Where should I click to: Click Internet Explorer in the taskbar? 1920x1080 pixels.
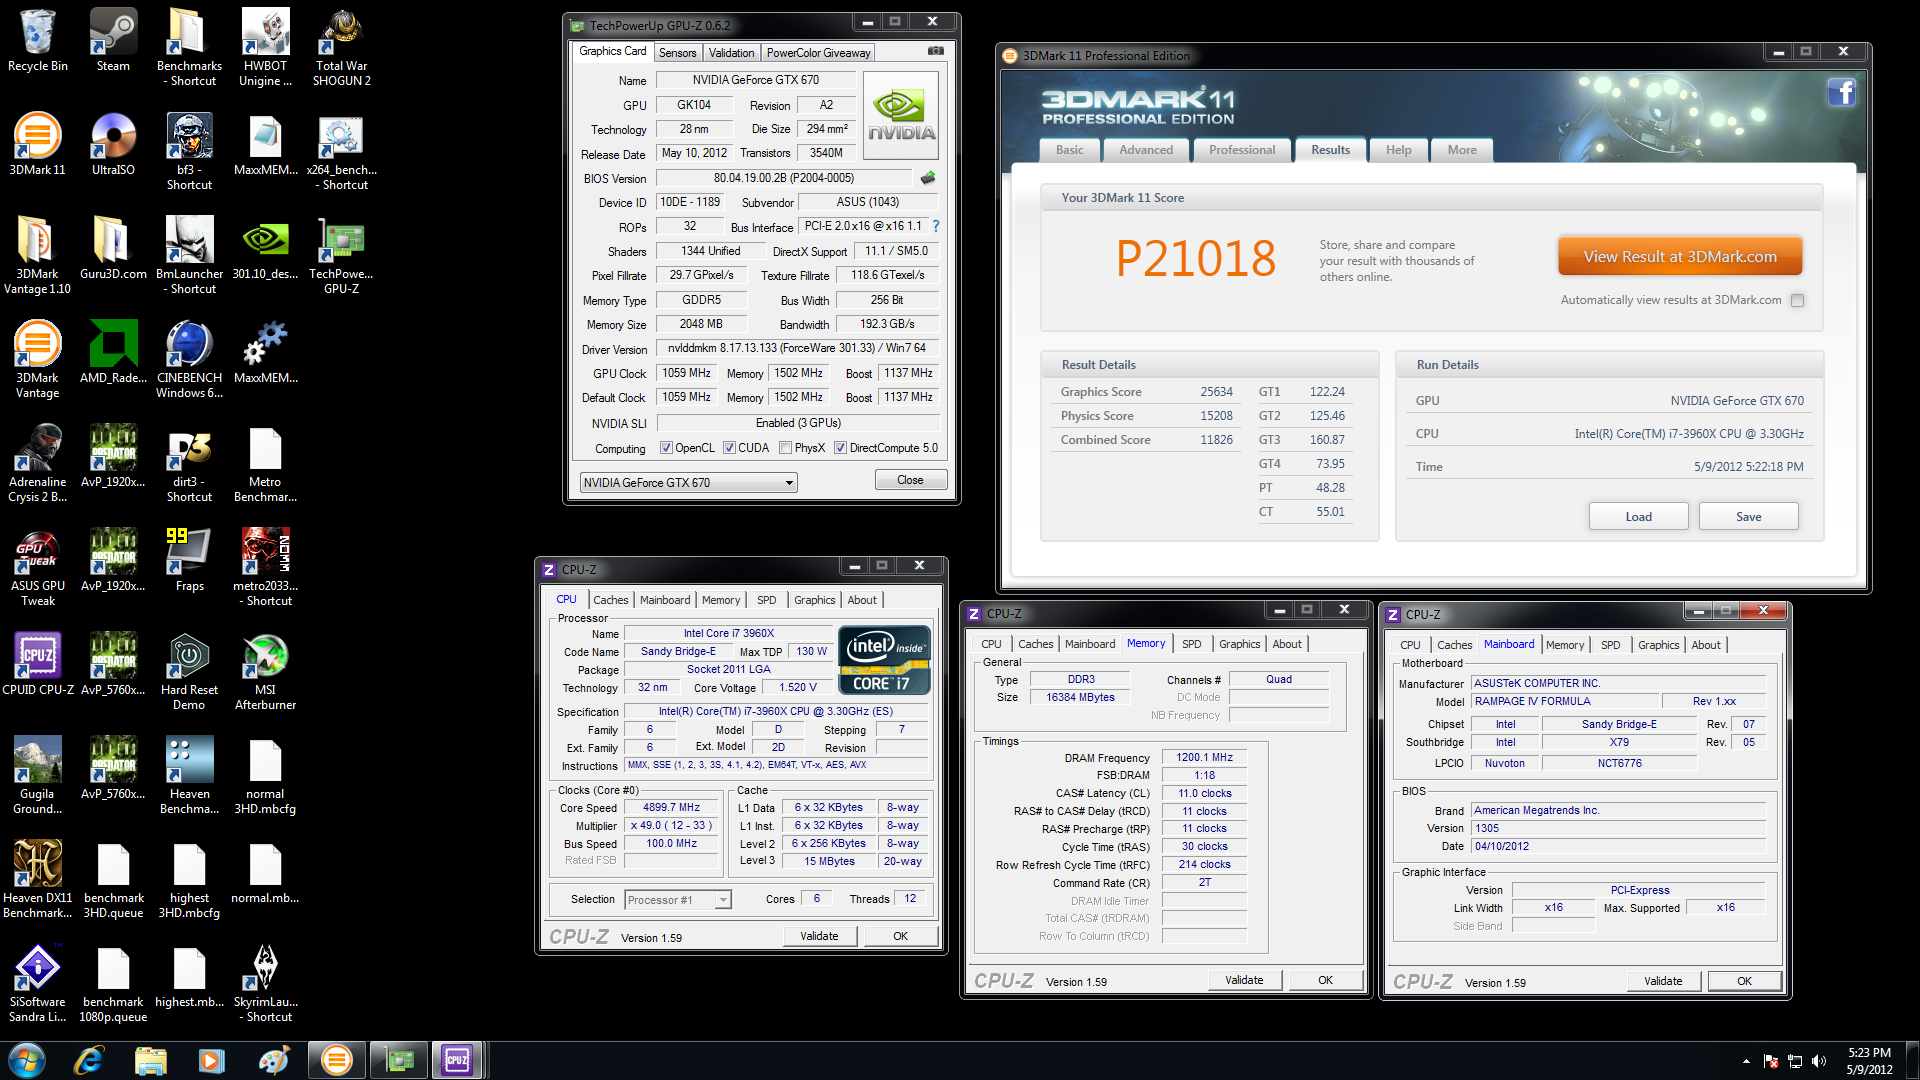[x=88, y=1059]
